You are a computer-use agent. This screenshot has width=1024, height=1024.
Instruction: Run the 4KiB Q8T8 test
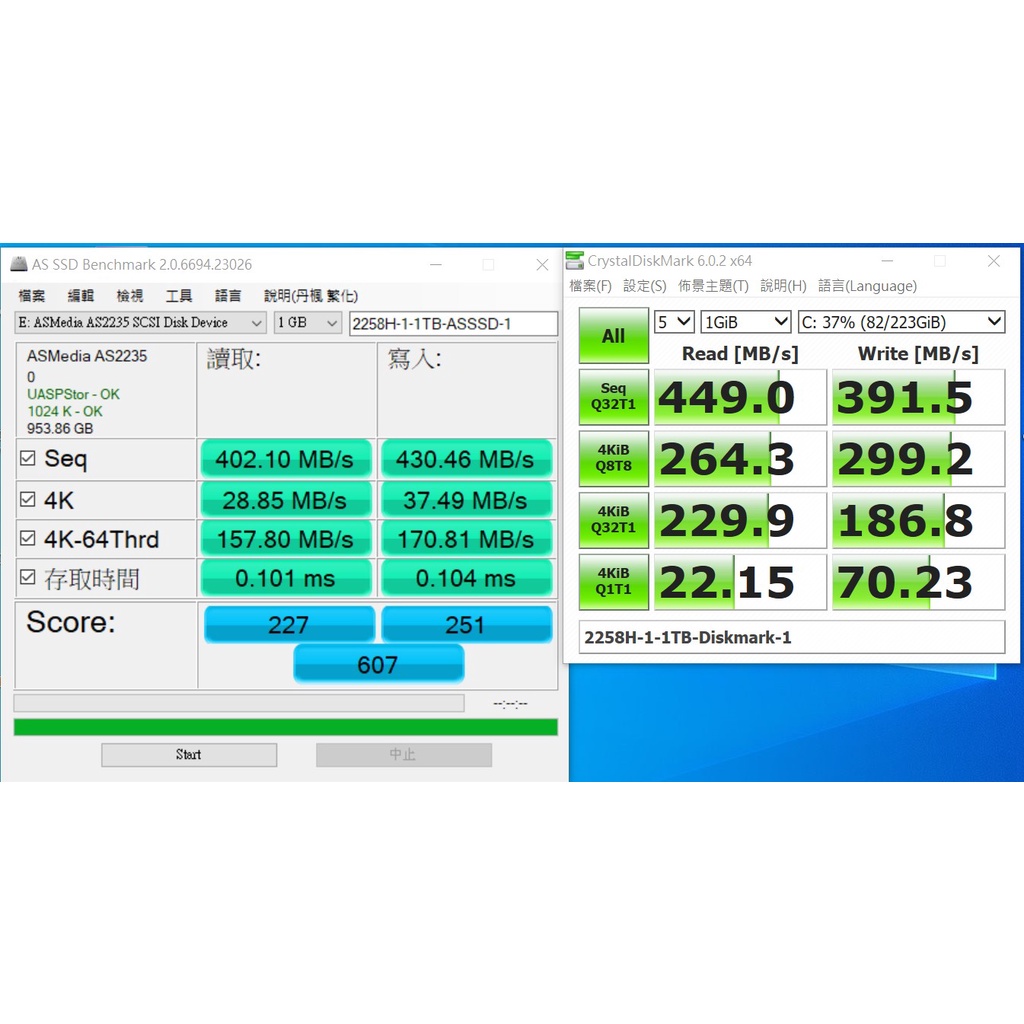point(613,458)
